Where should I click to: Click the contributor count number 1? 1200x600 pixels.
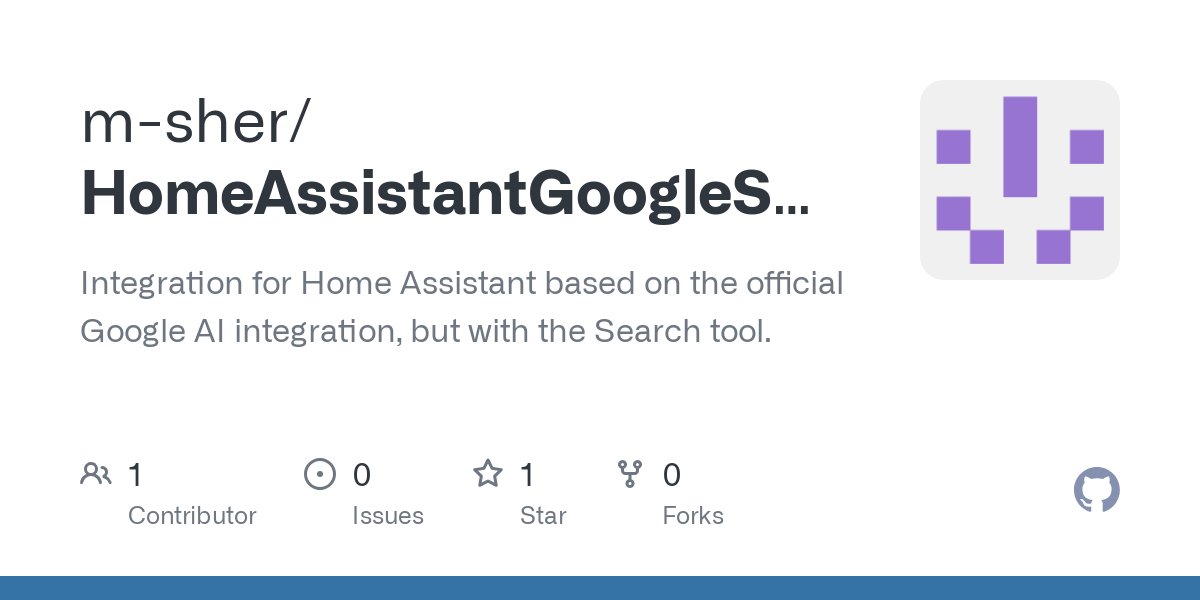pyautogui.click(x=135, y=474)
